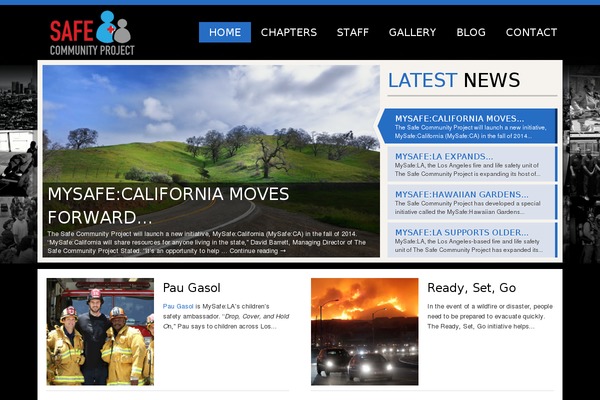This screenshot has height=400, width=600.
Task: Select the MySafe:LA Expands news item
Action: 472,164
